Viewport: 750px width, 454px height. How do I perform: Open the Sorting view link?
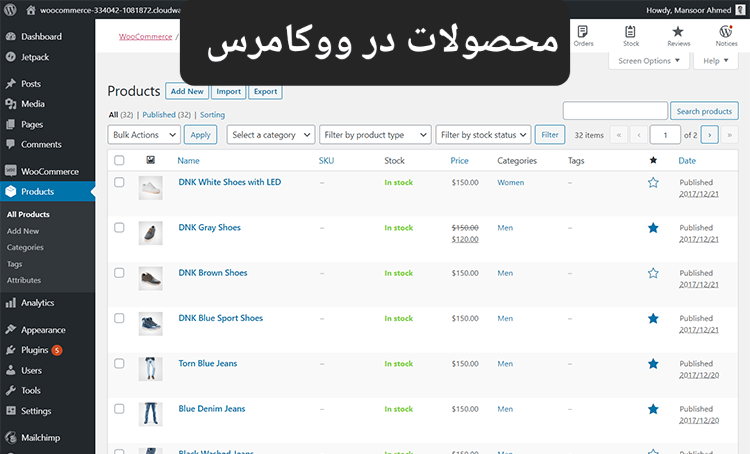[212, 115]
